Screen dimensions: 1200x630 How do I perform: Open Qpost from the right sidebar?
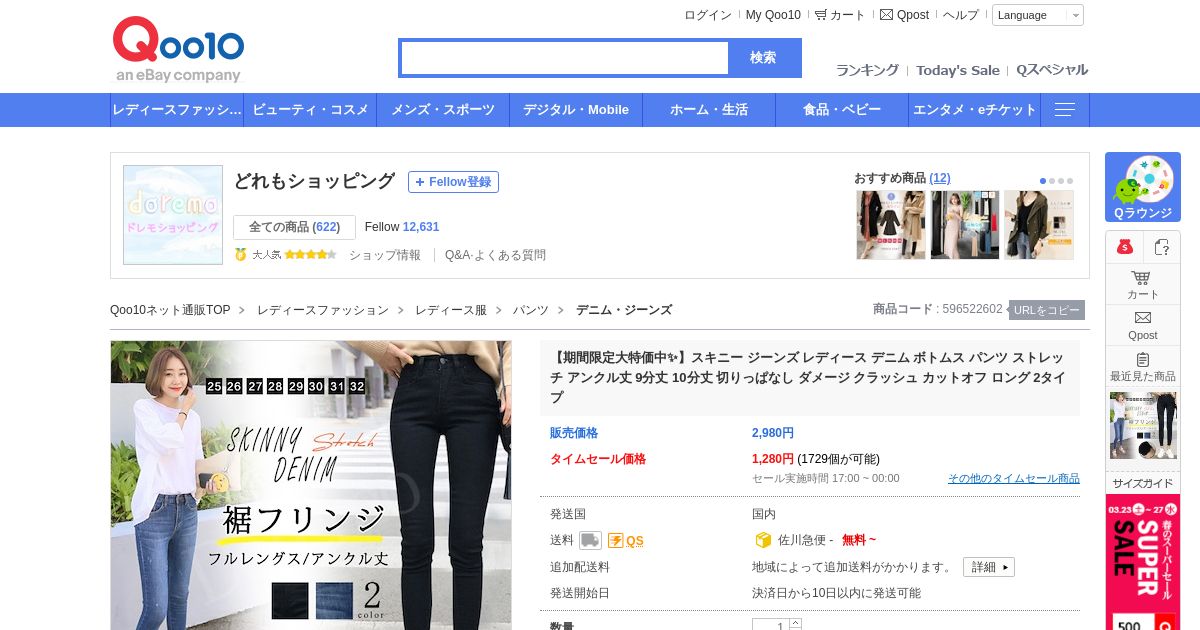point(1143,326)
